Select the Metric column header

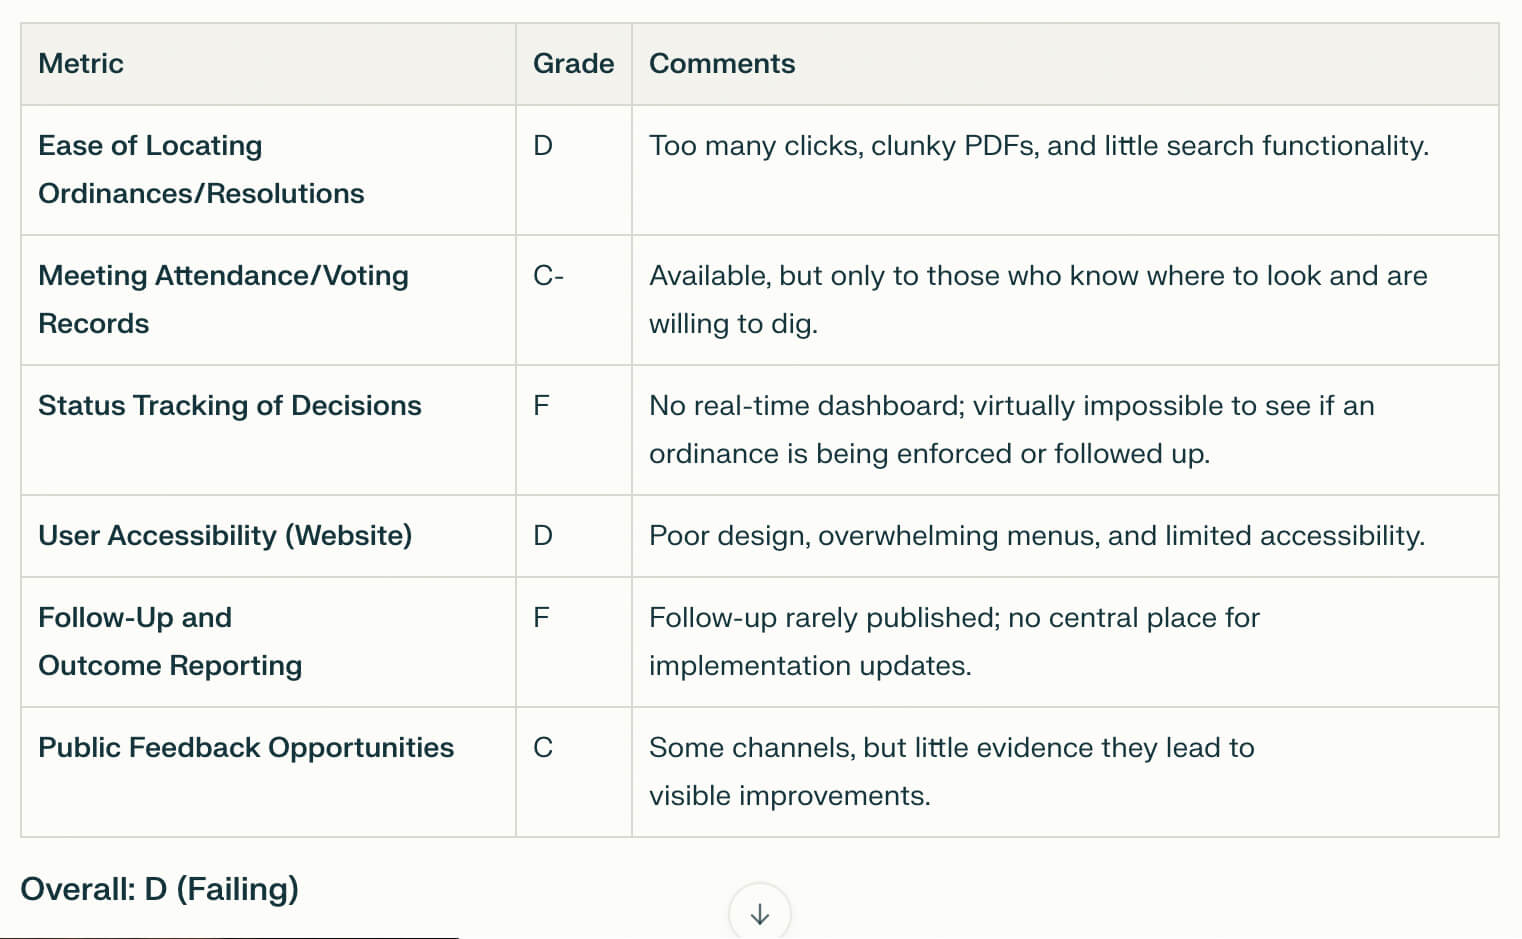tap(268, 64)
